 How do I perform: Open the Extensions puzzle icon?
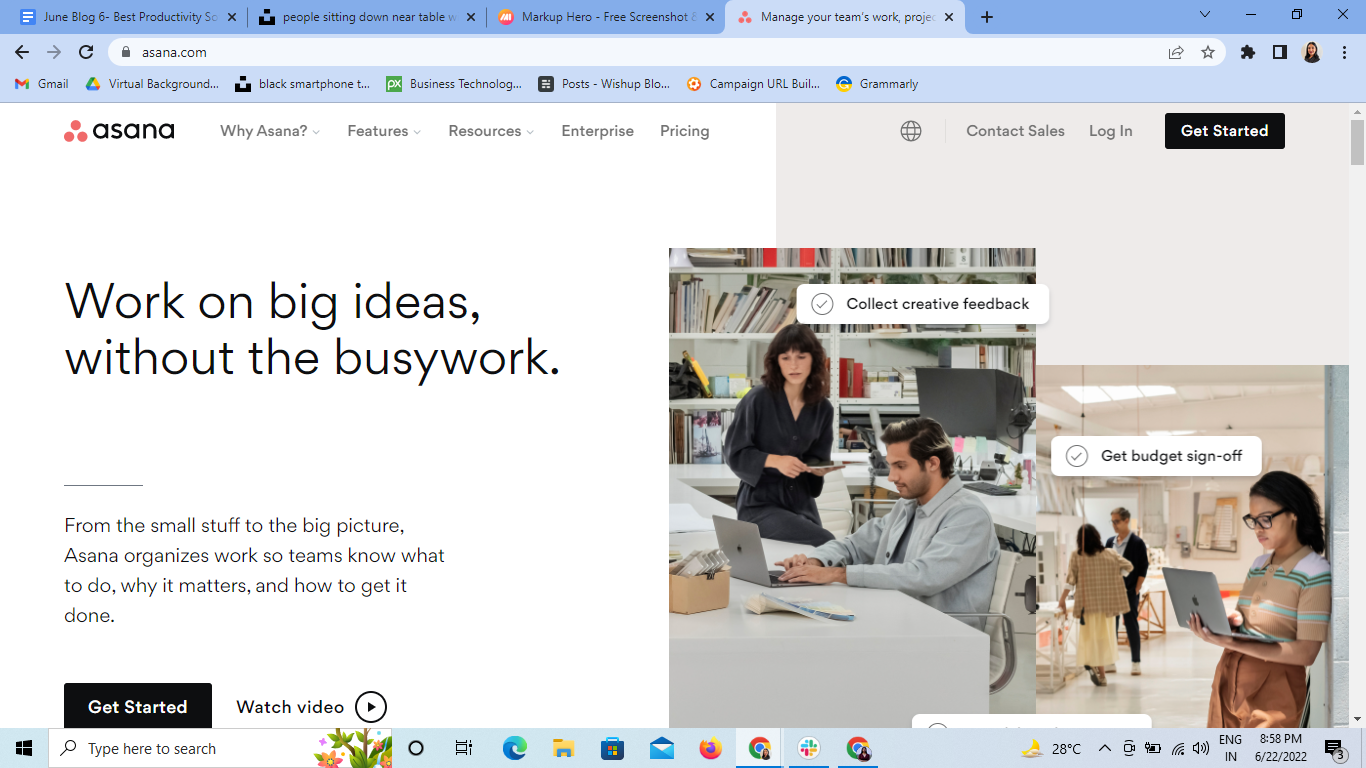[1248, 52]
